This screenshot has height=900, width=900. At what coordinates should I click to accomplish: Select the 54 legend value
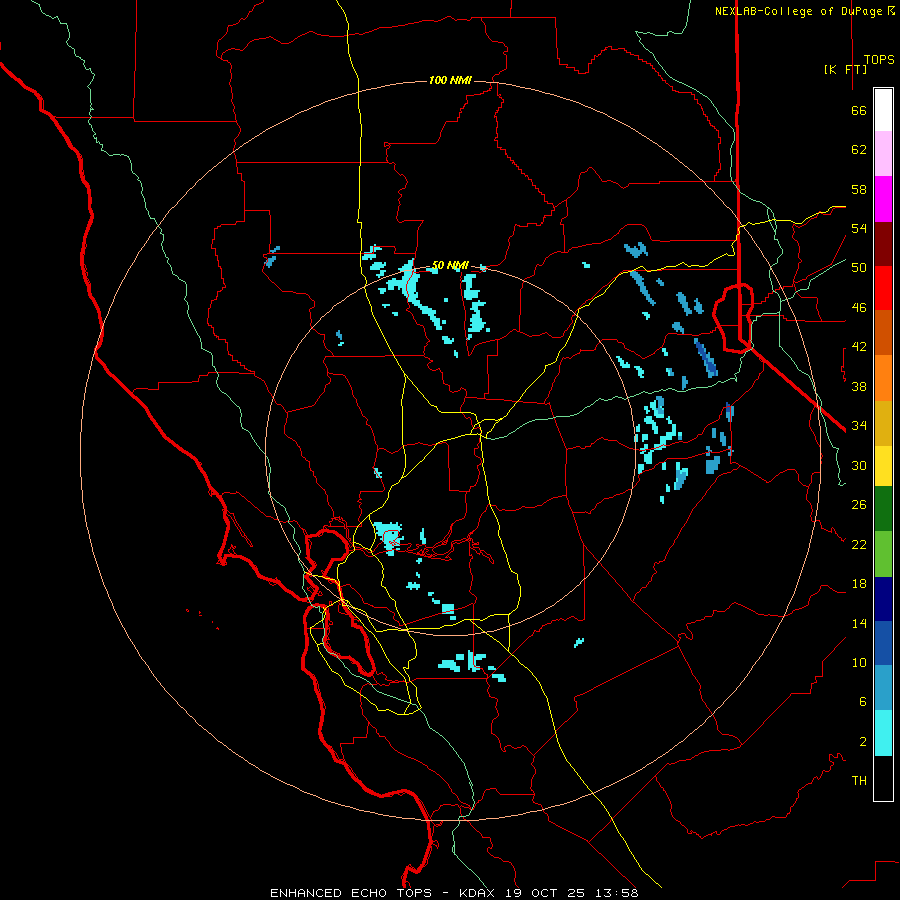point(859,228)
